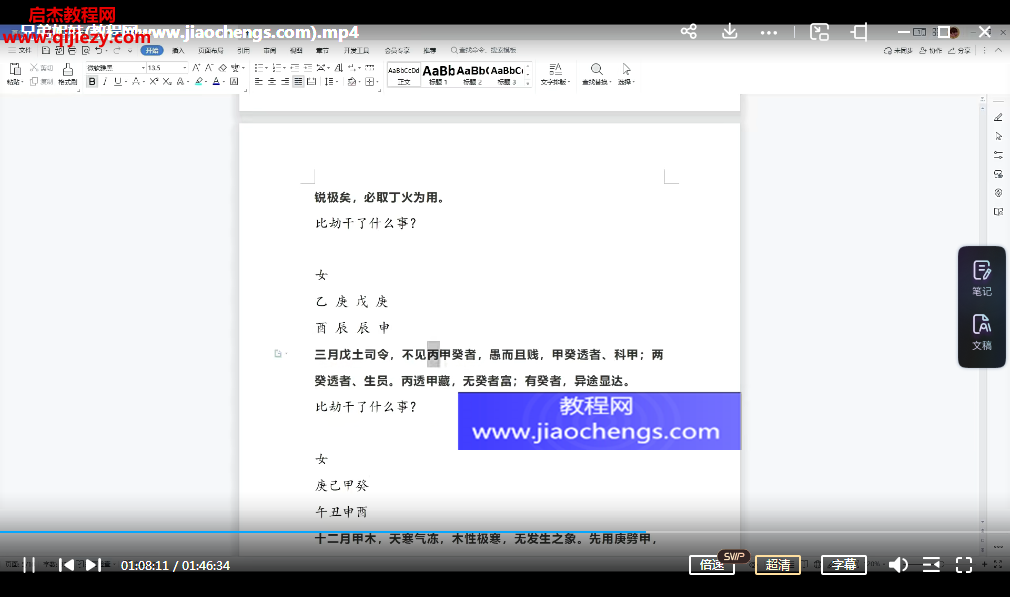This screenshot has width=1010, height=597.
Task: Increase font size with the grow icon
Action: click(196, 68)
